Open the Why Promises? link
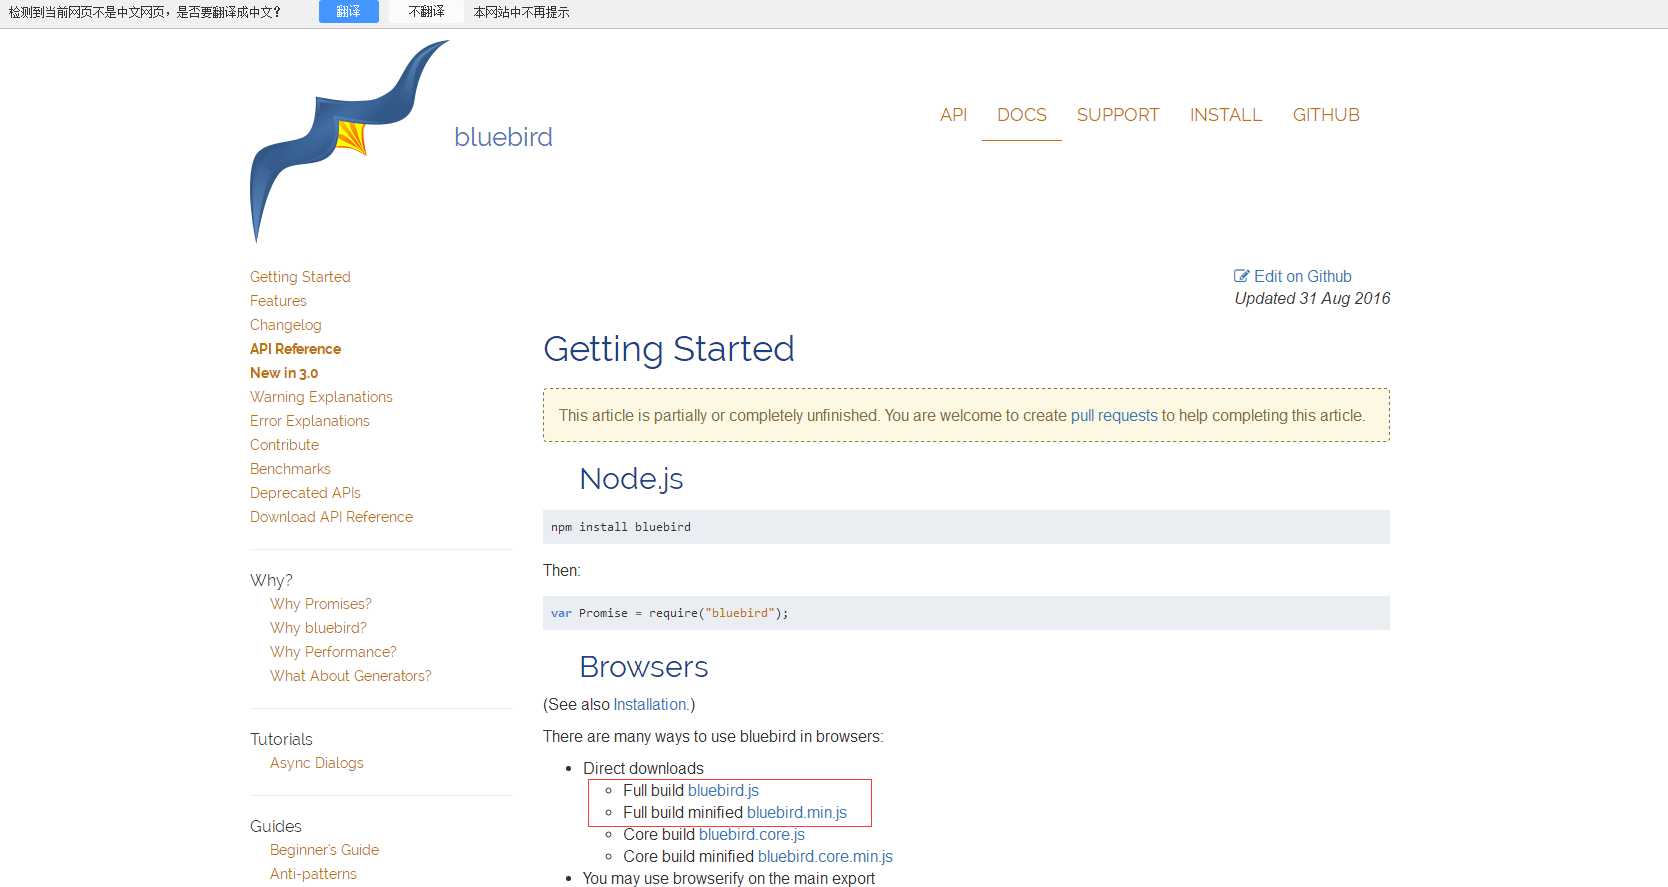Viewport: 1668px width, 887px height. pos(320,604)
